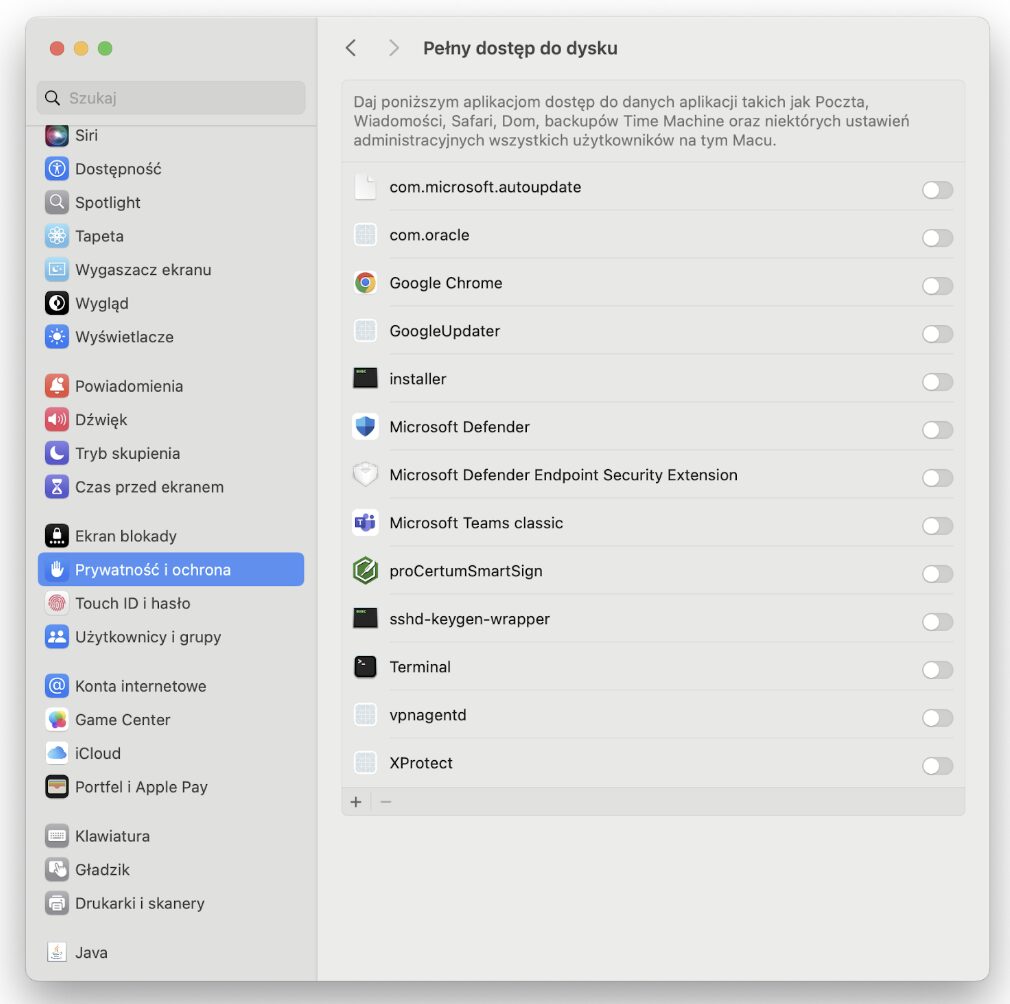The height and width of the screenshot is (1004, 1010).
Task: Select Portfel i Apple Pay icon
Action: coord(57,786)
